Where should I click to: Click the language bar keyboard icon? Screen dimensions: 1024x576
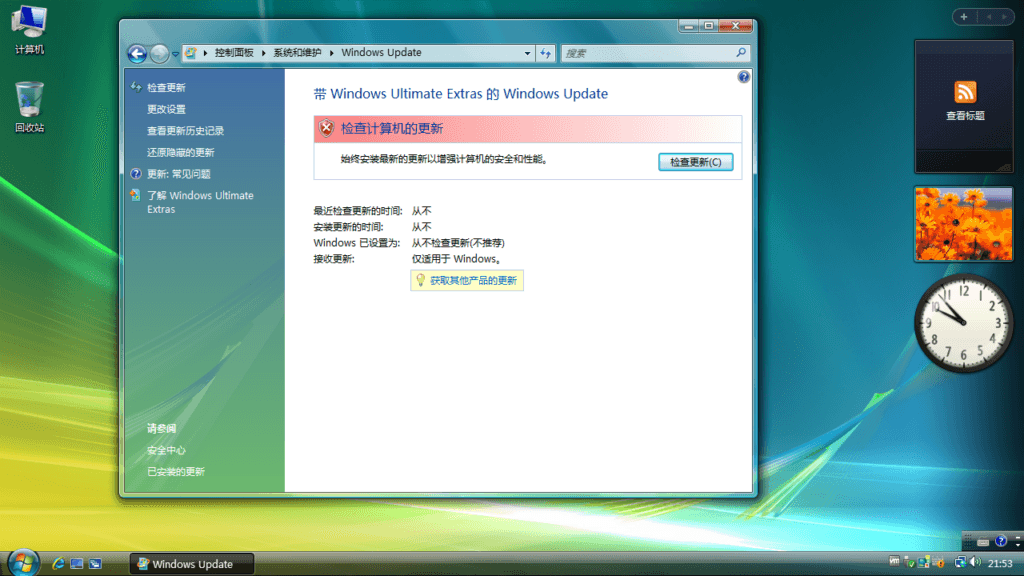pyautogui.click(x=983, y=541)
